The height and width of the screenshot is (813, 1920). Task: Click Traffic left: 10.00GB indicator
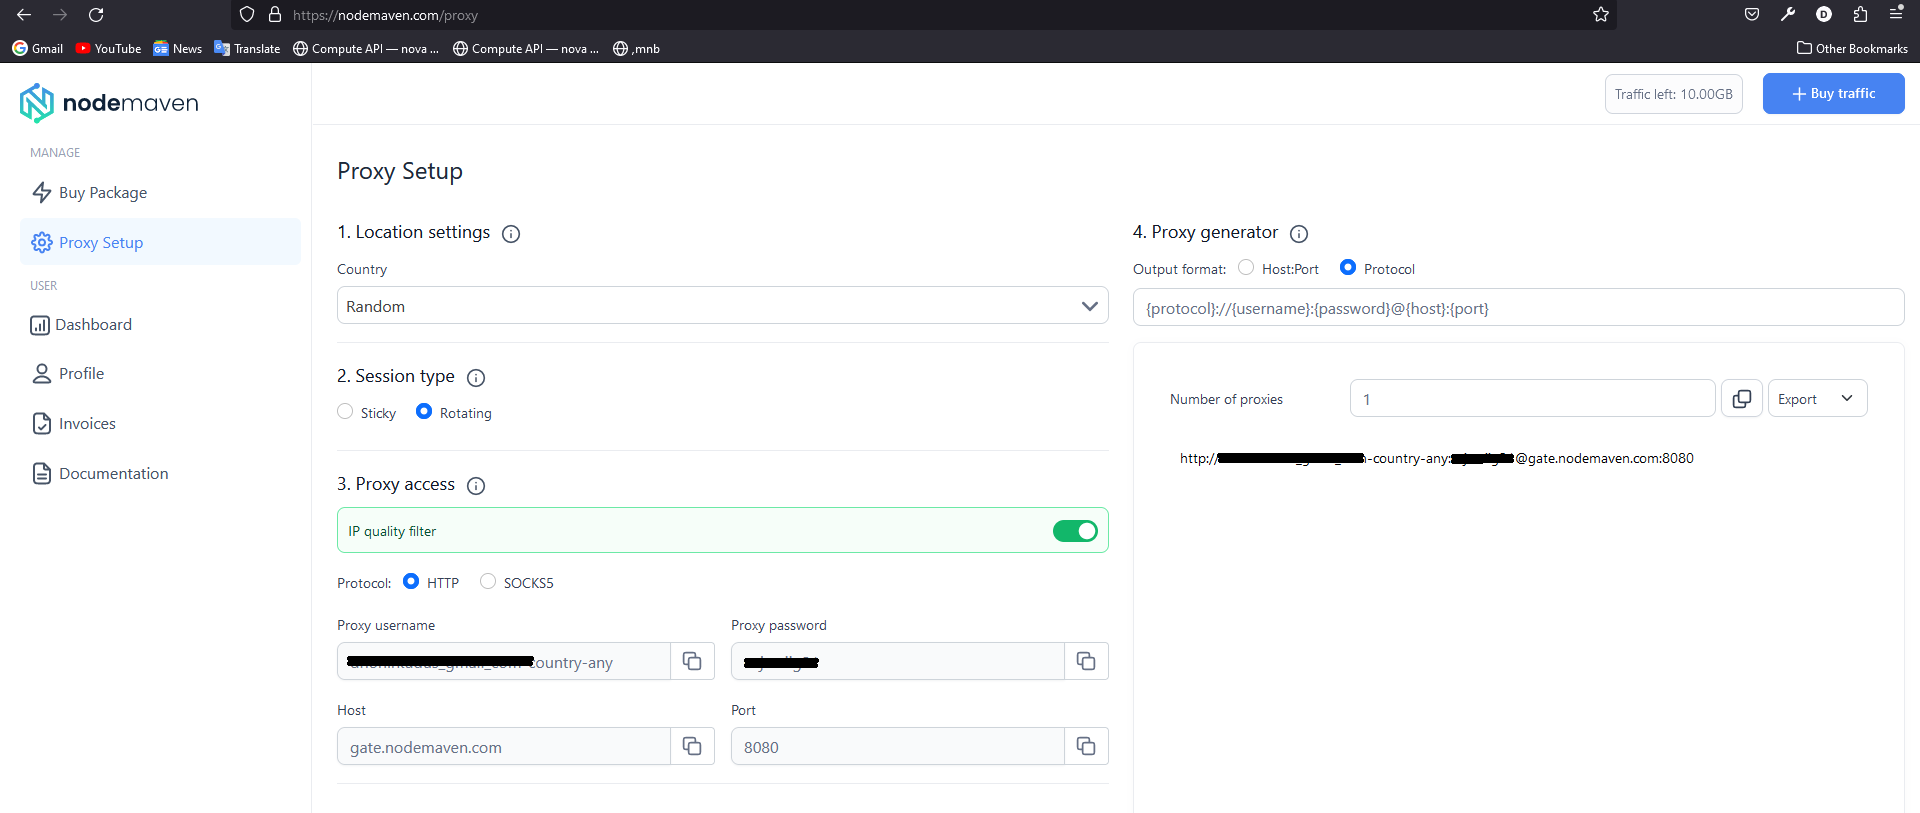click(x=1673, y=94)
